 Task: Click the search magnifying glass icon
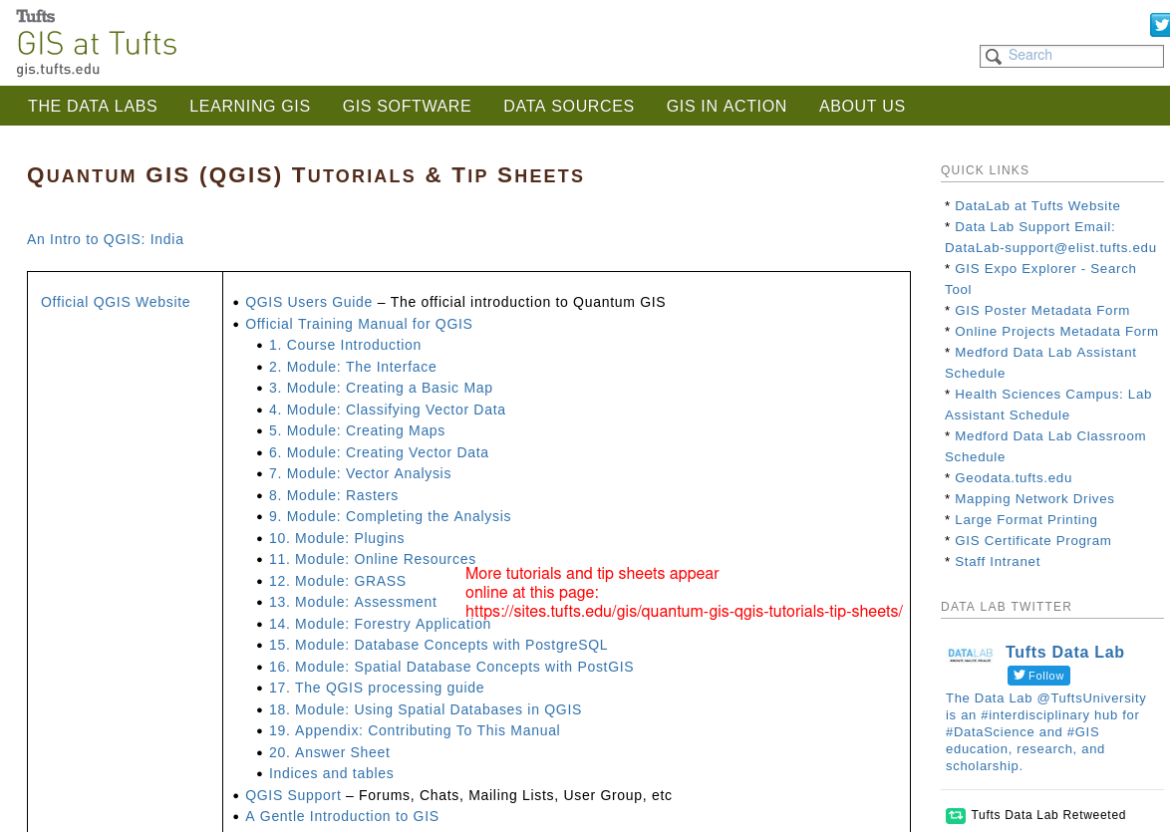coord(993,56)
